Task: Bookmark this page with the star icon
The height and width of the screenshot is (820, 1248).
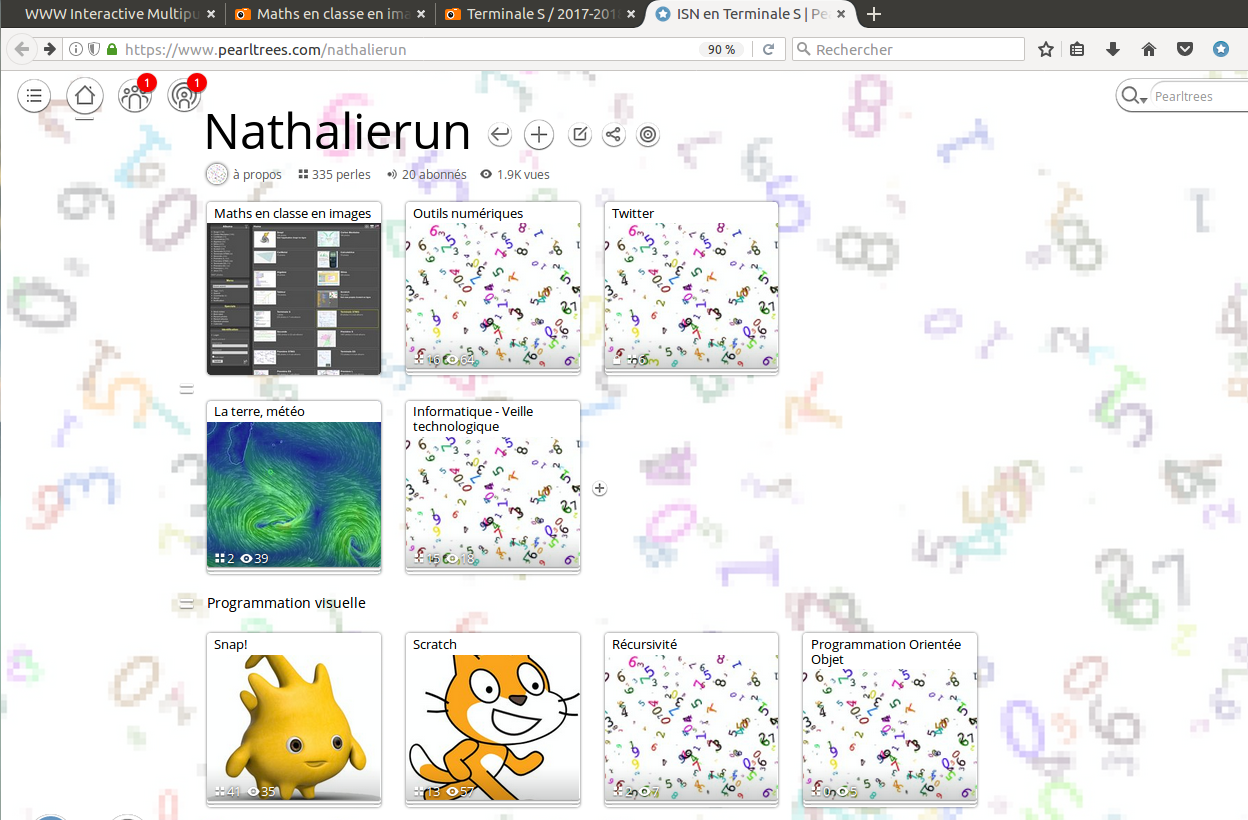Action: (x=1046, y=49)
